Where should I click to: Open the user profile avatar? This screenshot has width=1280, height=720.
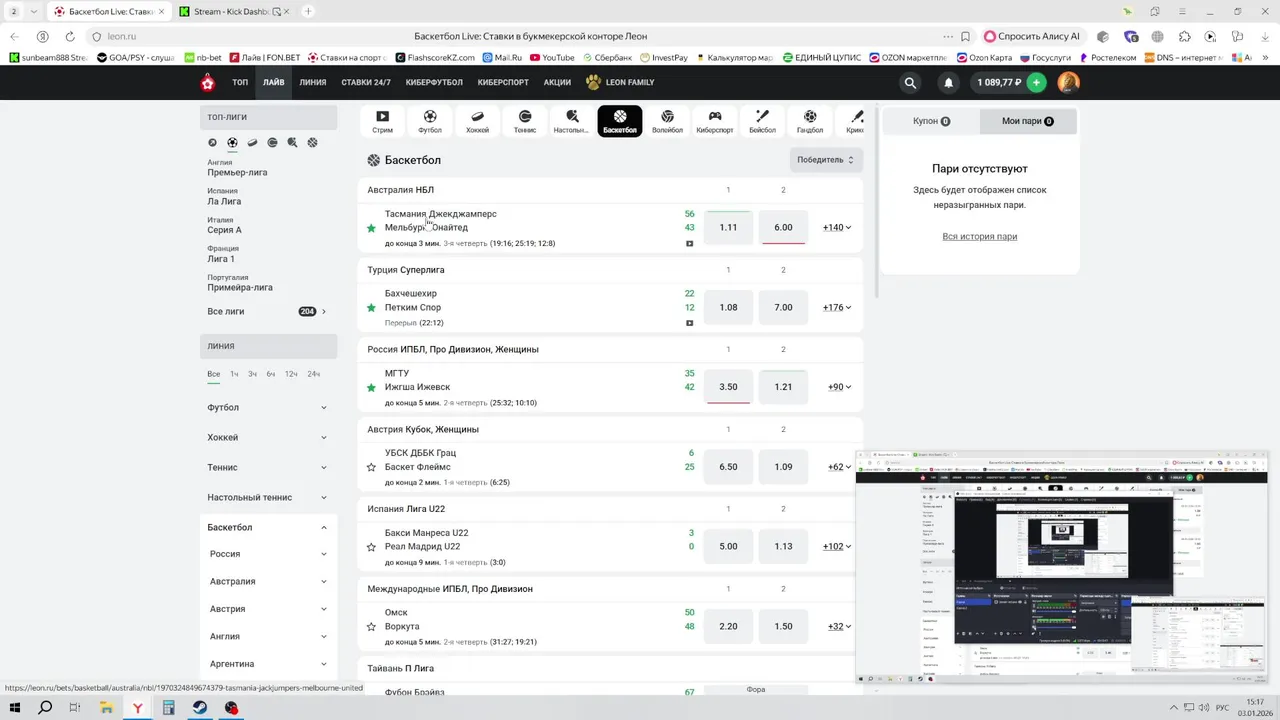pos(1068,83)
